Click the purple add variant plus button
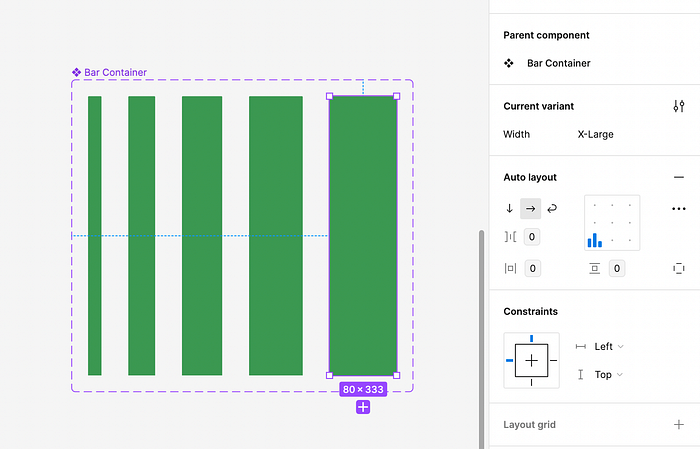Image resolution: width=700 pixels, height=449 pixels. (363, 407)
